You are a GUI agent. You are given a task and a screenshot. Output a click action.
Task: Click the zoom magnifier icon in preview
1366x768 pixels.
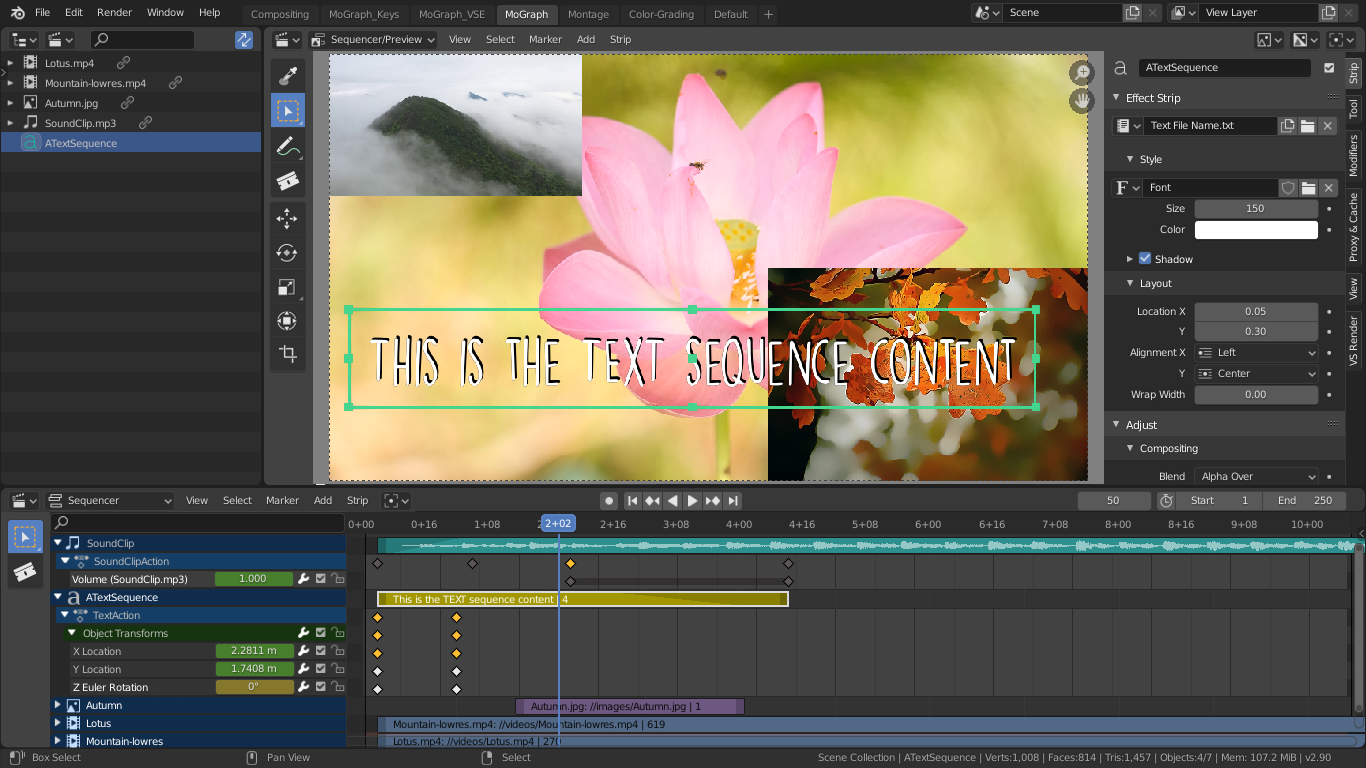tap(1082, 73)
